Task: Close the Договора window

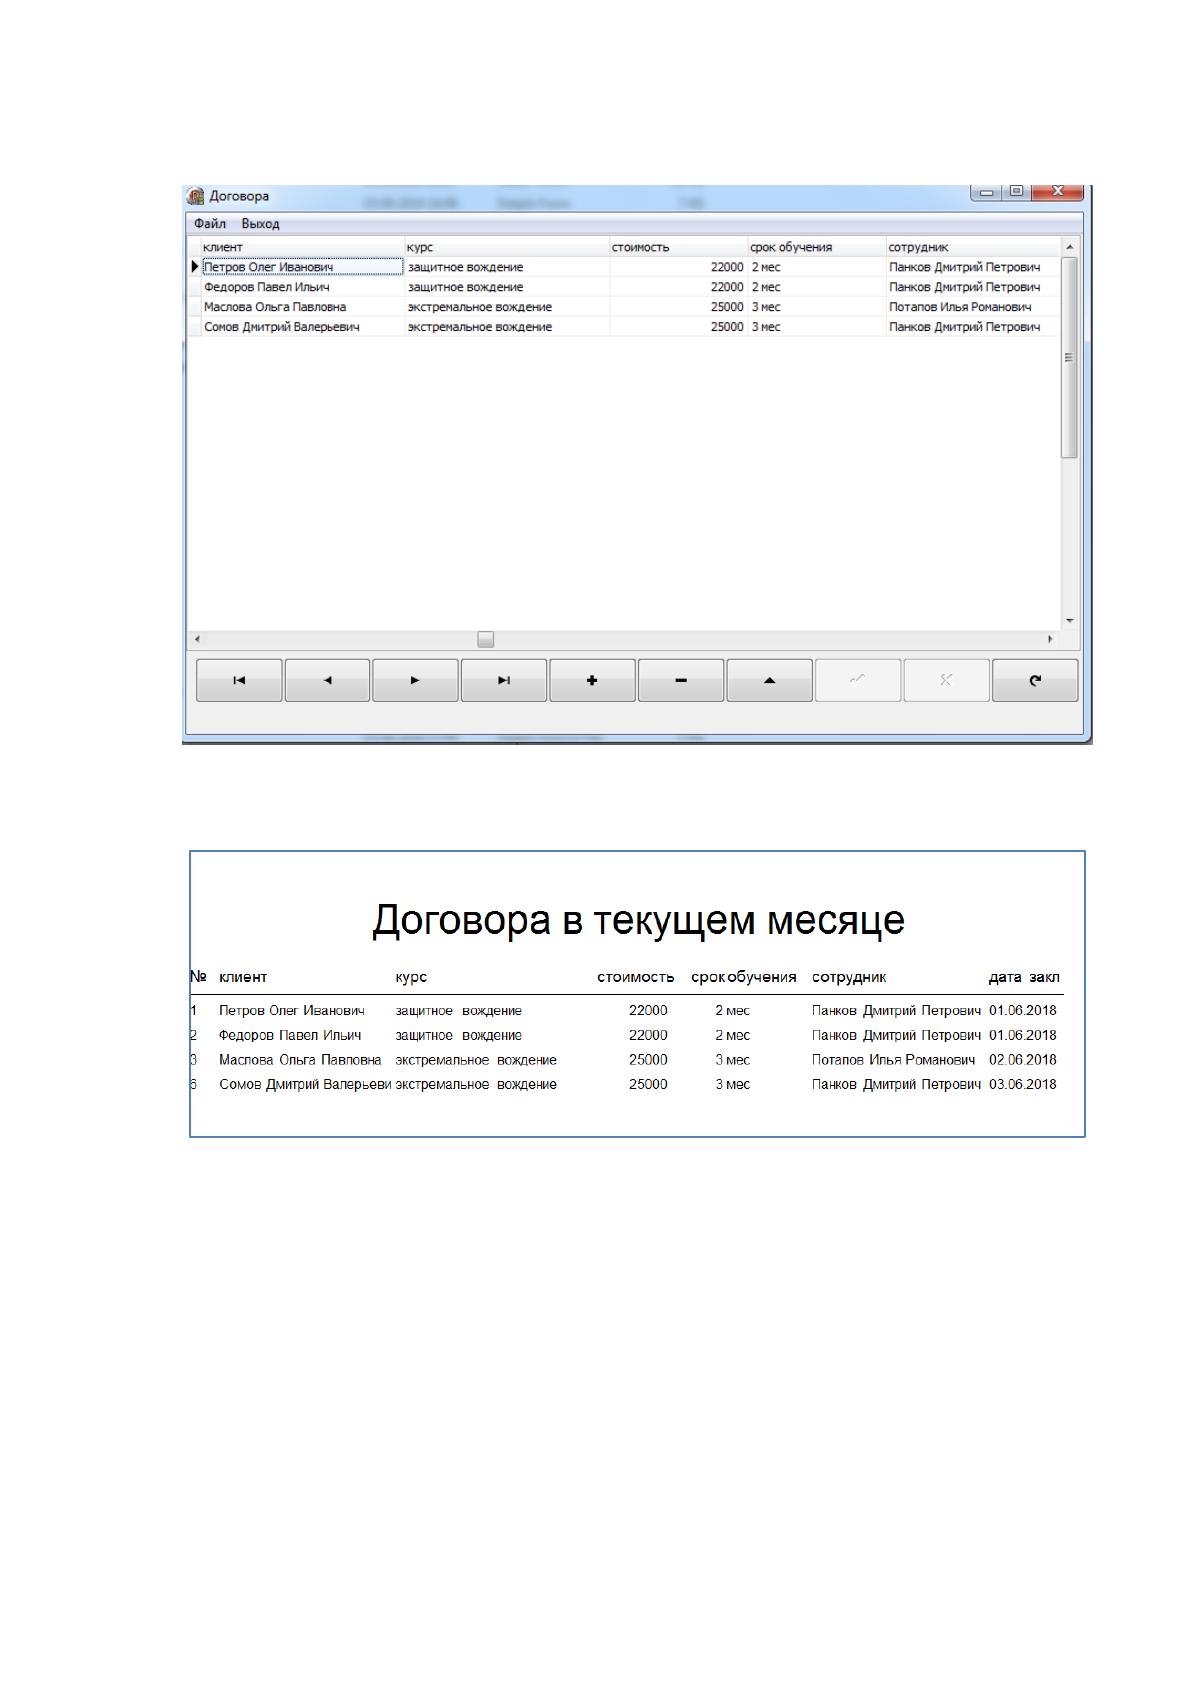Action: (1056, 191)
